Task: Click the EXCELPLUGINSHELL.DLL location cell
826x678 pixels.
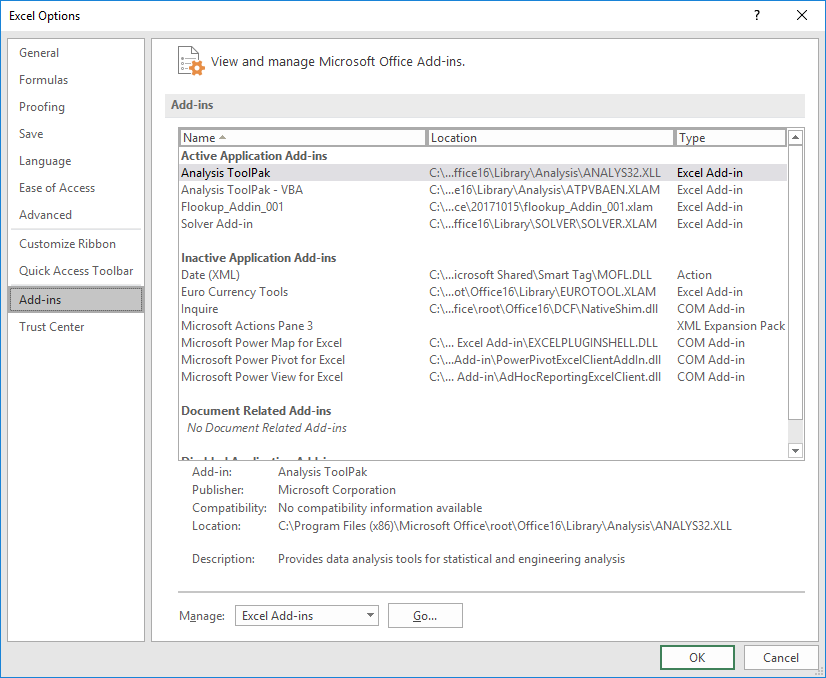Action: tap(544, 343)
